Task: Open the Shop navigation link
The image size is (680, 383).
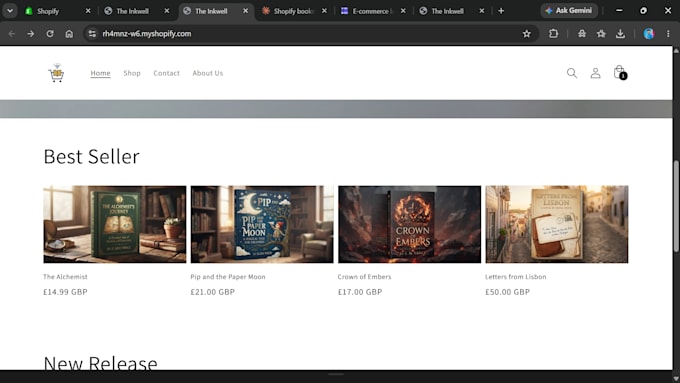Action: [x=132, y=73]
